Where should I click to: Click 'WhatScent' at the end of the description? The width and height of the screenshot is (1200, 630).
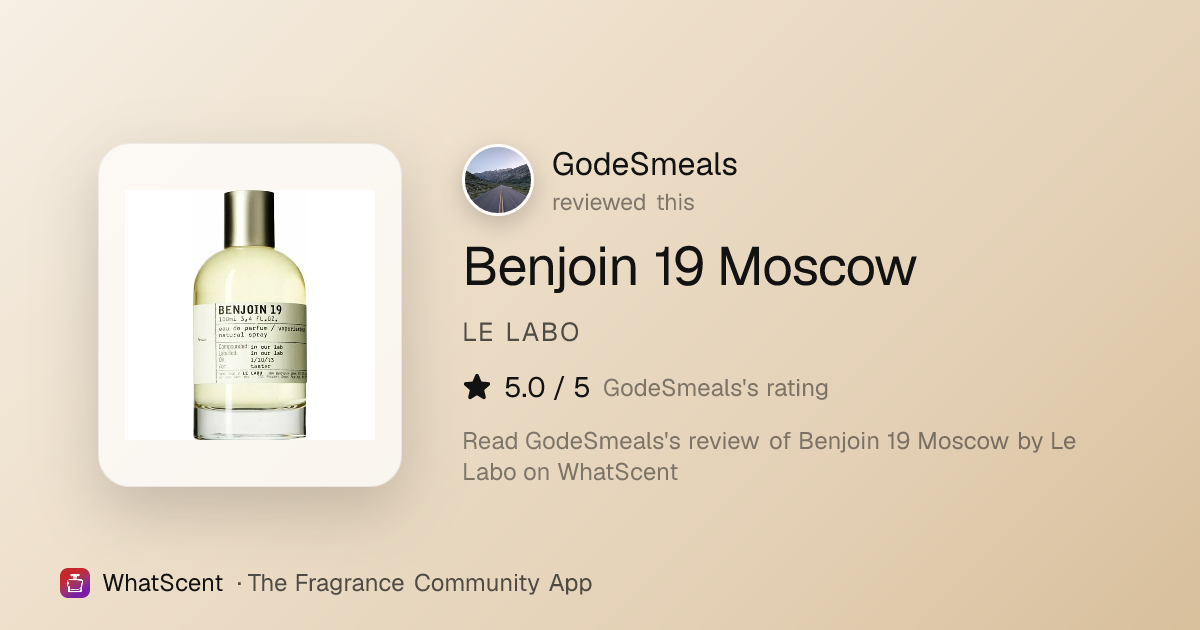point(617,471)
